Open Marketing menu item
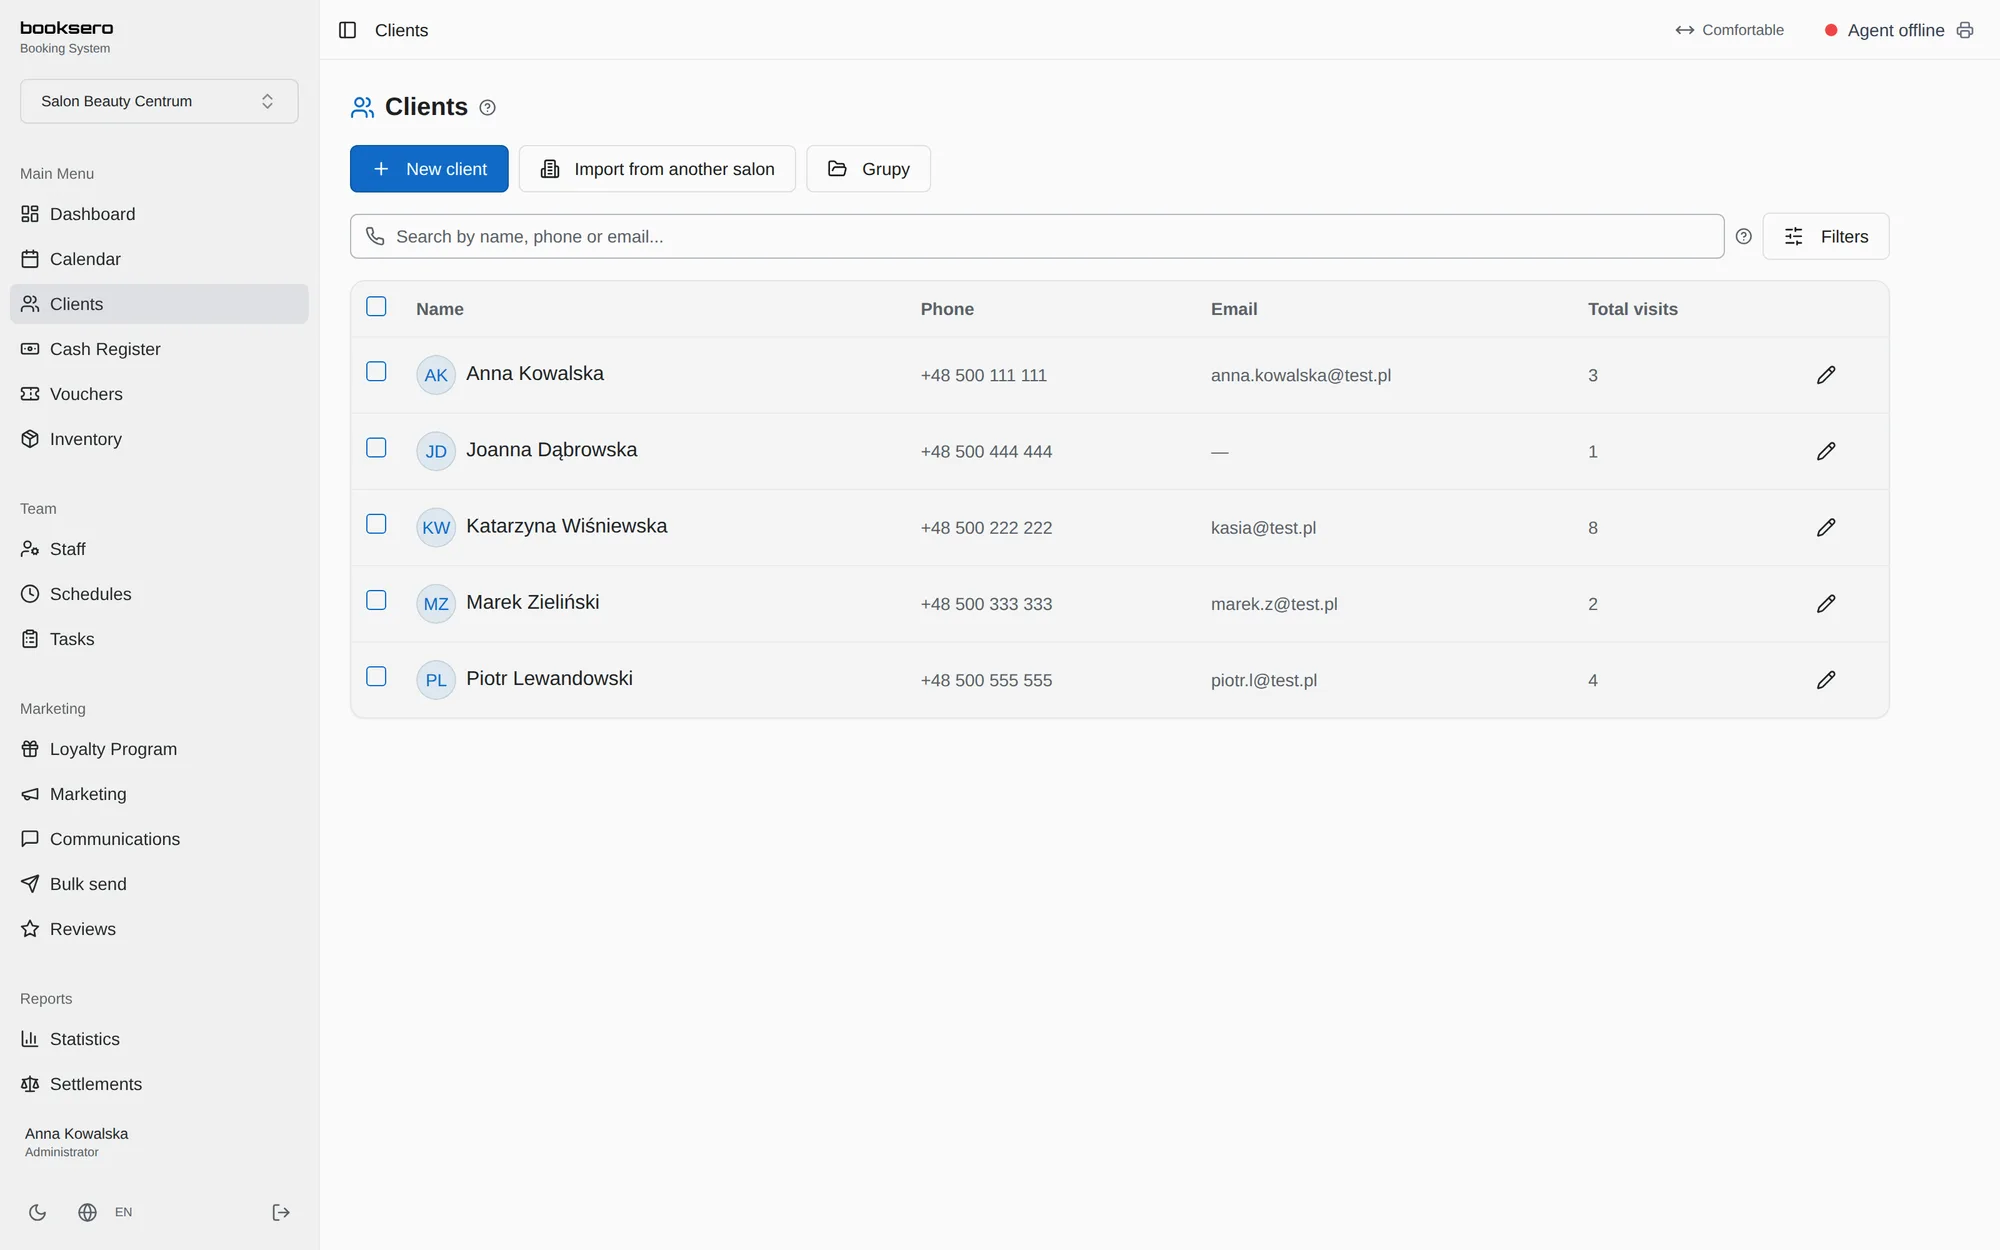 pyautogui.click(x=159, y=794)
